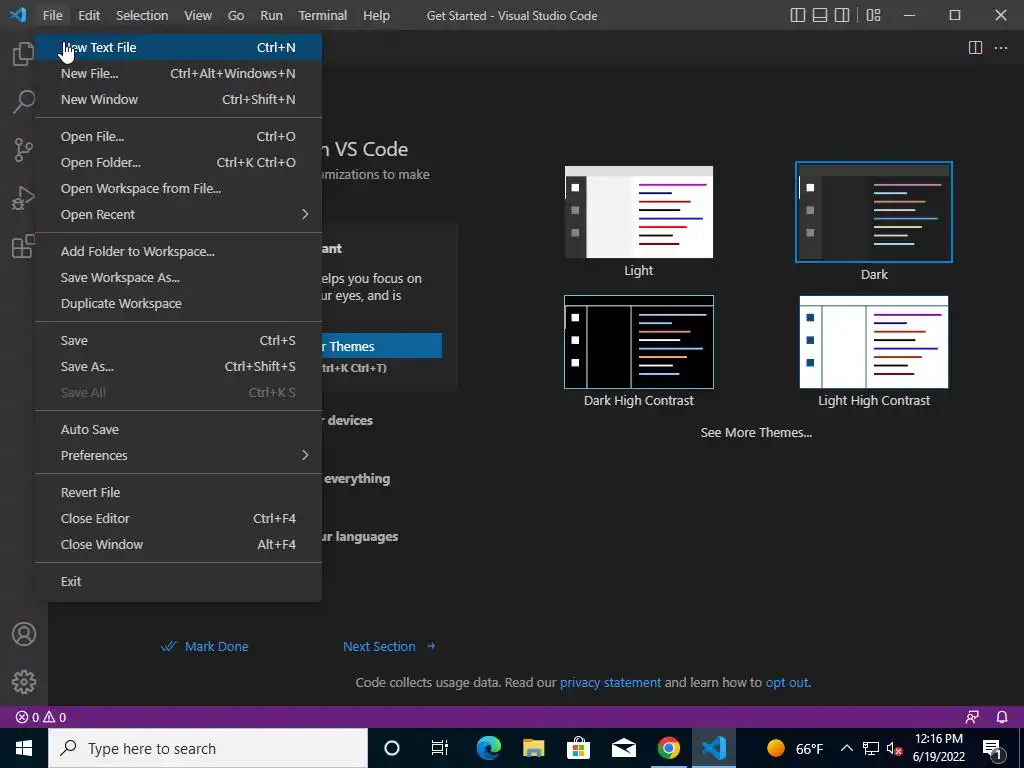Open the Search view icon
The width and height of the screenshot is (1024, 768).
[24, 101]
